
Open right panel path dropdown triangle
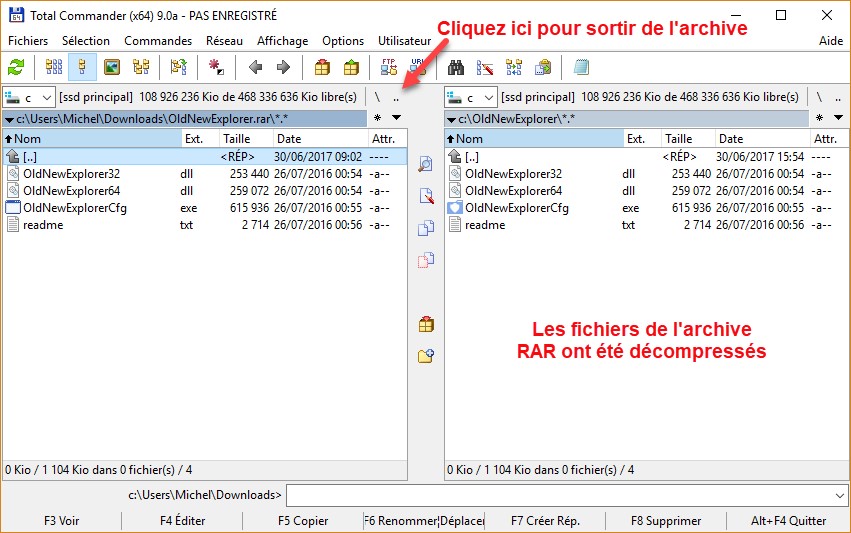[x=451, y=119]
